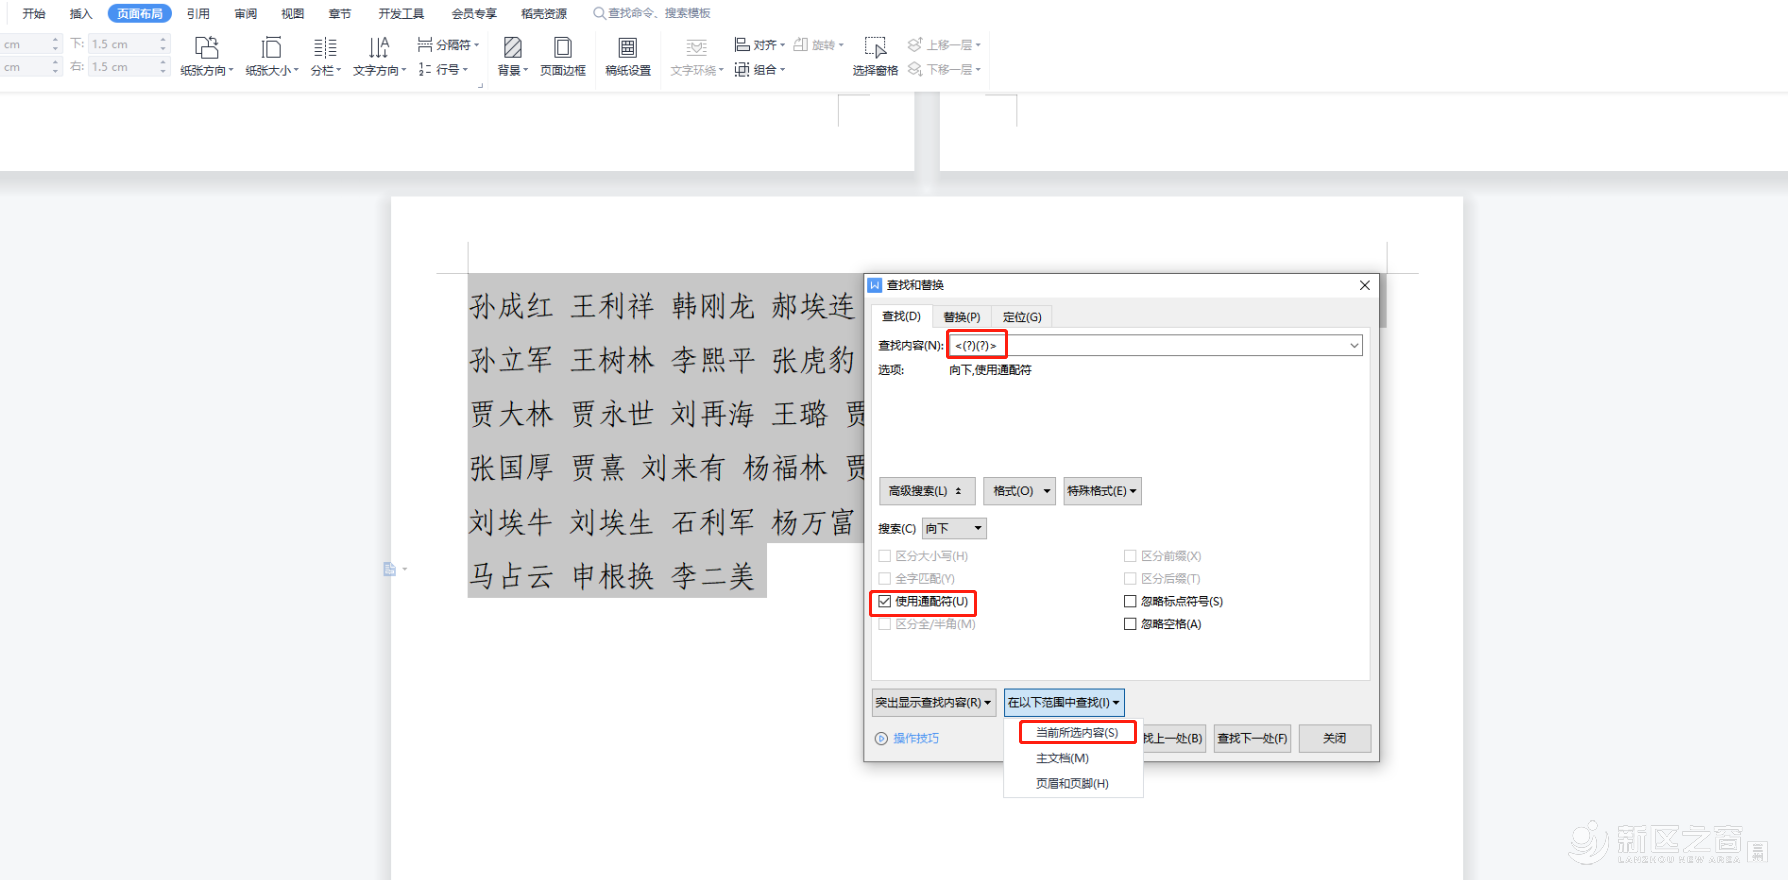Click the 右 margin 1.5 cm field
1788x880 pixels.
coord(123,67)
